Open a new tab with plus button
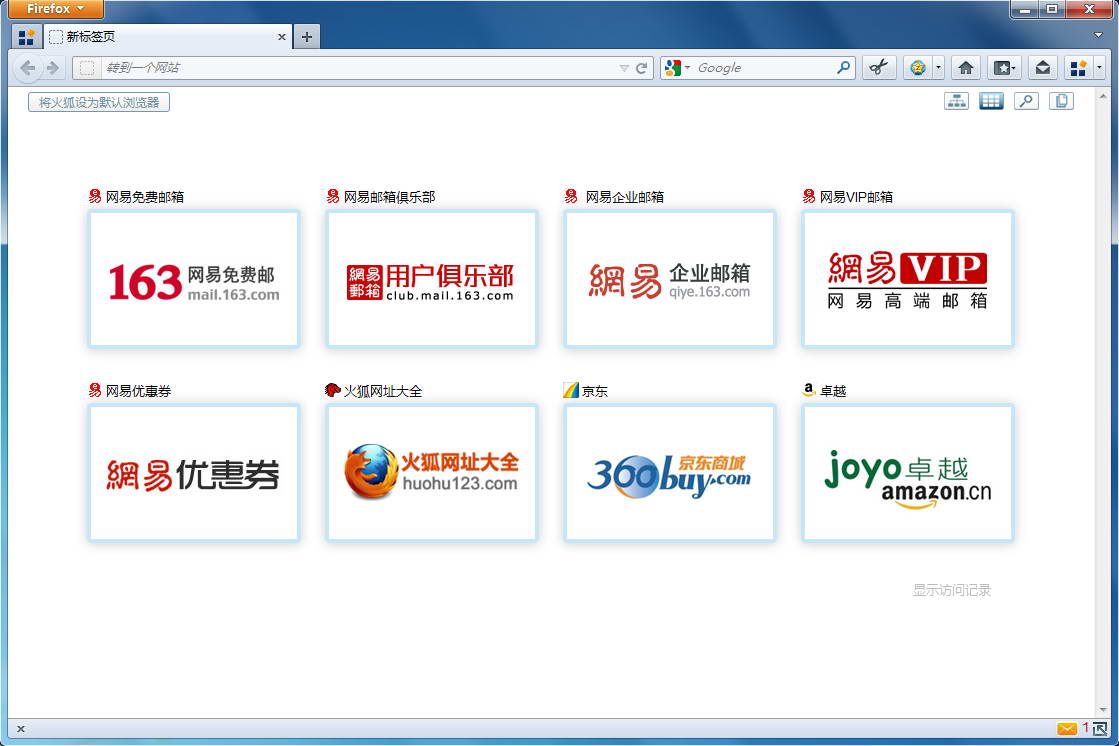Screen dimensions: 1119x746 click(x=306, y=37)
